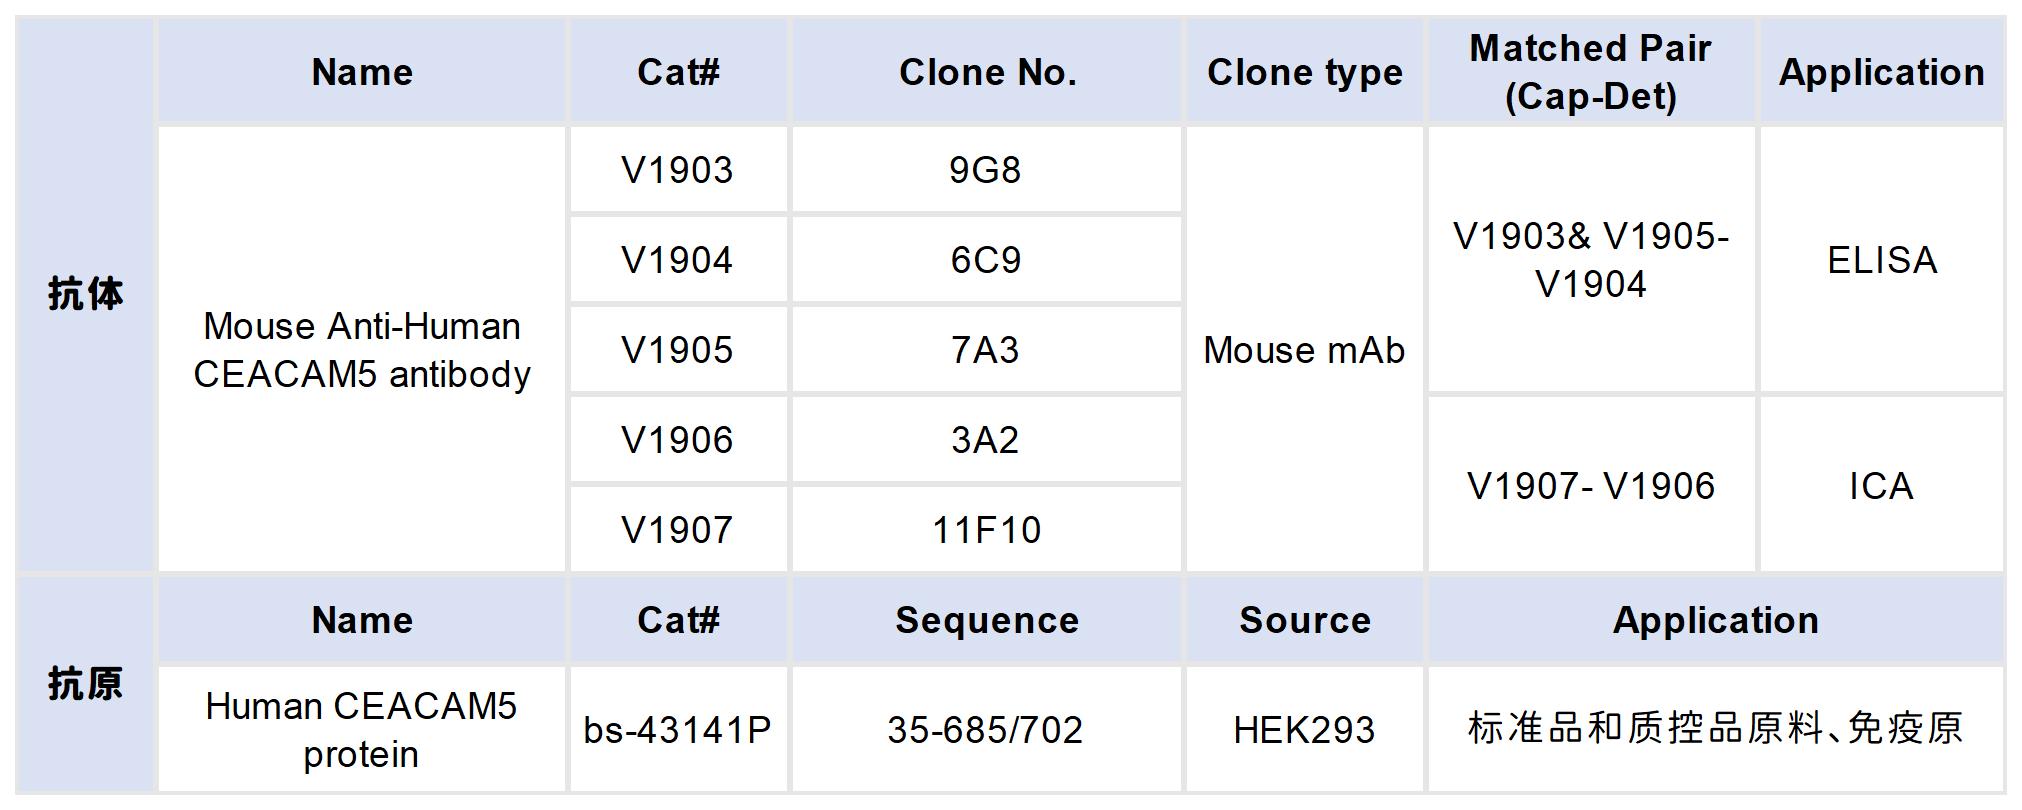Click clone number 3A2 cell
This screenshot has height=810, width=2022.
tap(985, 440)
